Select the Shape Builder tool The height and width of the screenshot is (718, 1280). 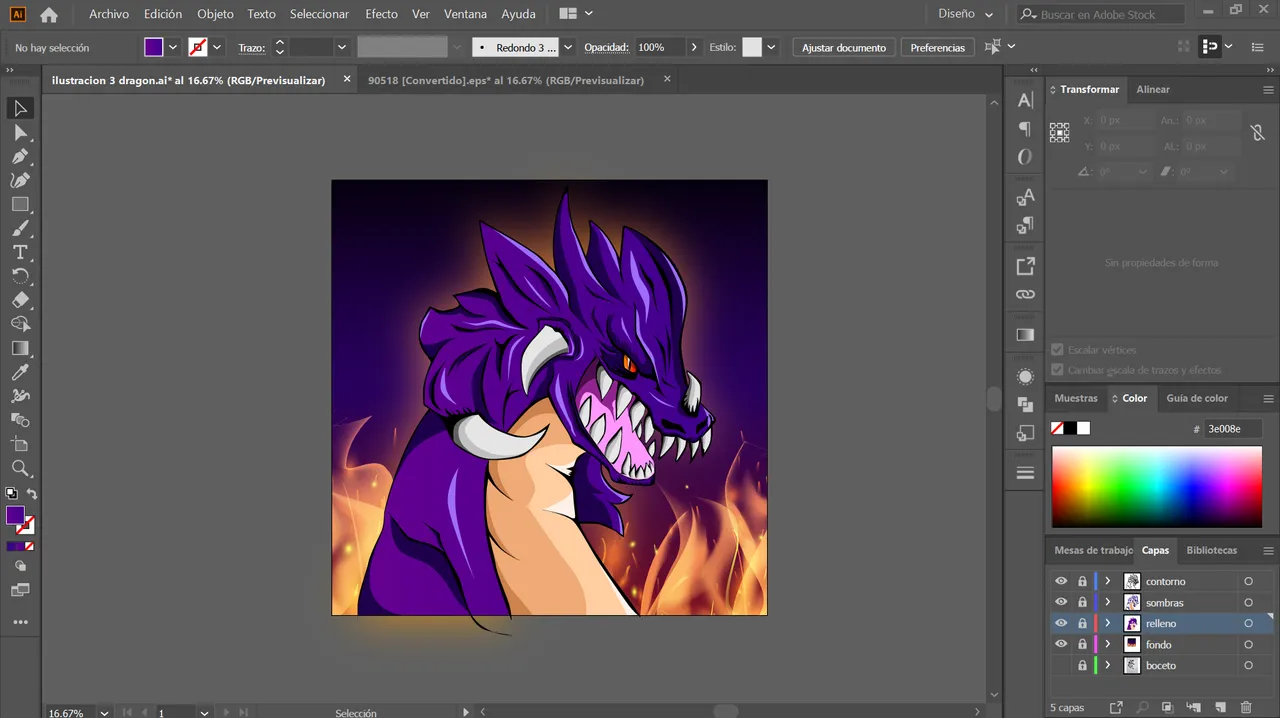point(20,324)
